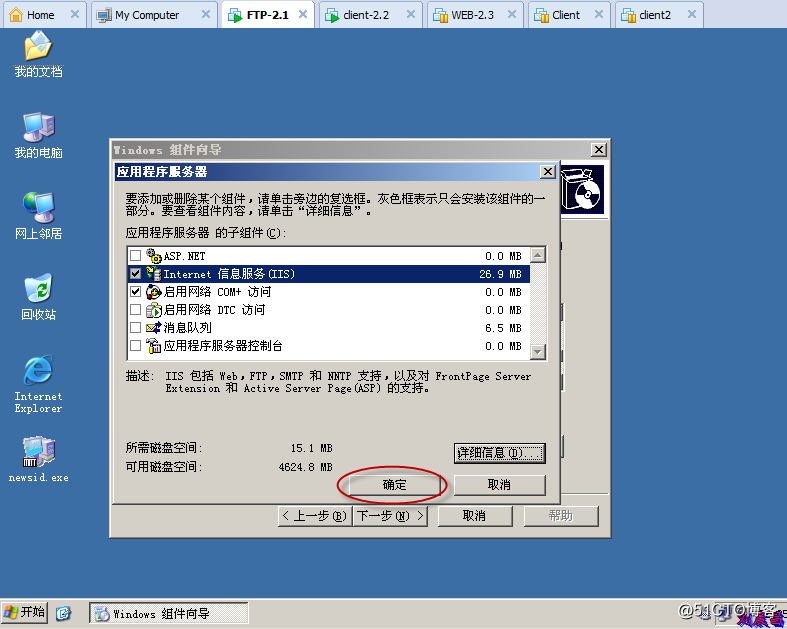Uncheck the Internet 信息服务(IIS) checkbox
Screen dimensions: 787x629
136,274
